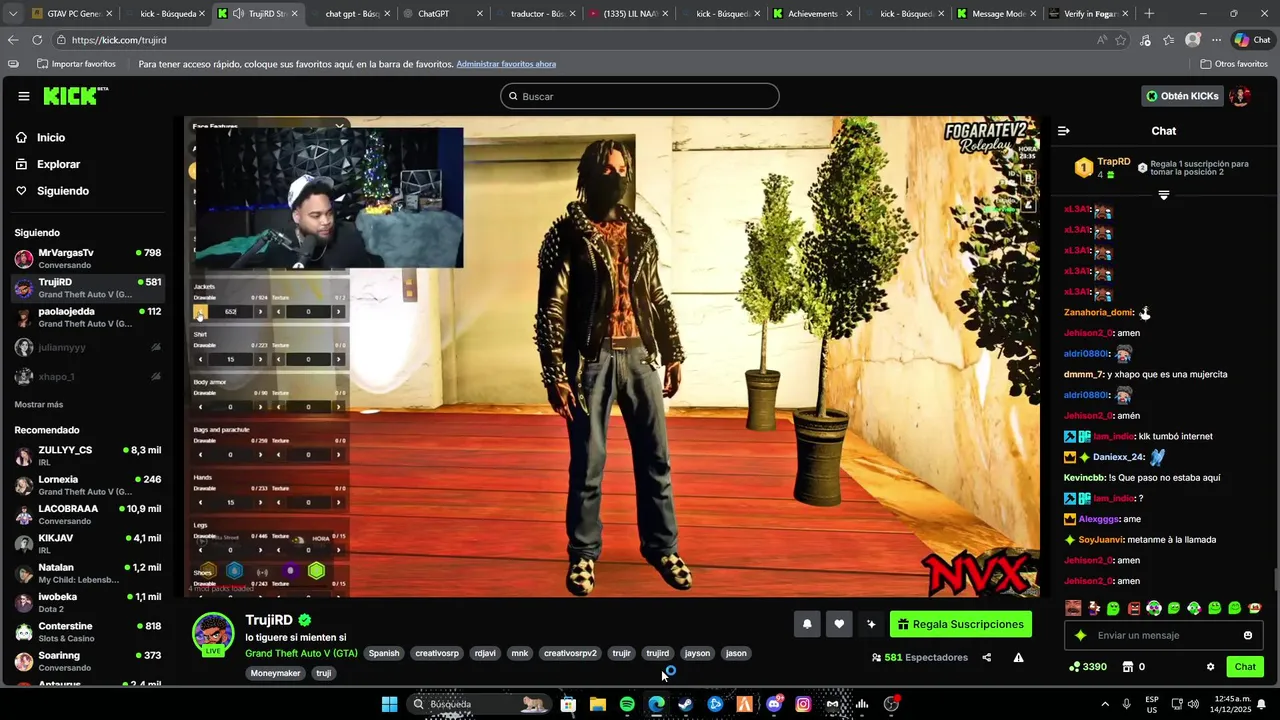The image size is (1280, 720).
Task: Click the jayson tag
Action: (x=697, y=653)
